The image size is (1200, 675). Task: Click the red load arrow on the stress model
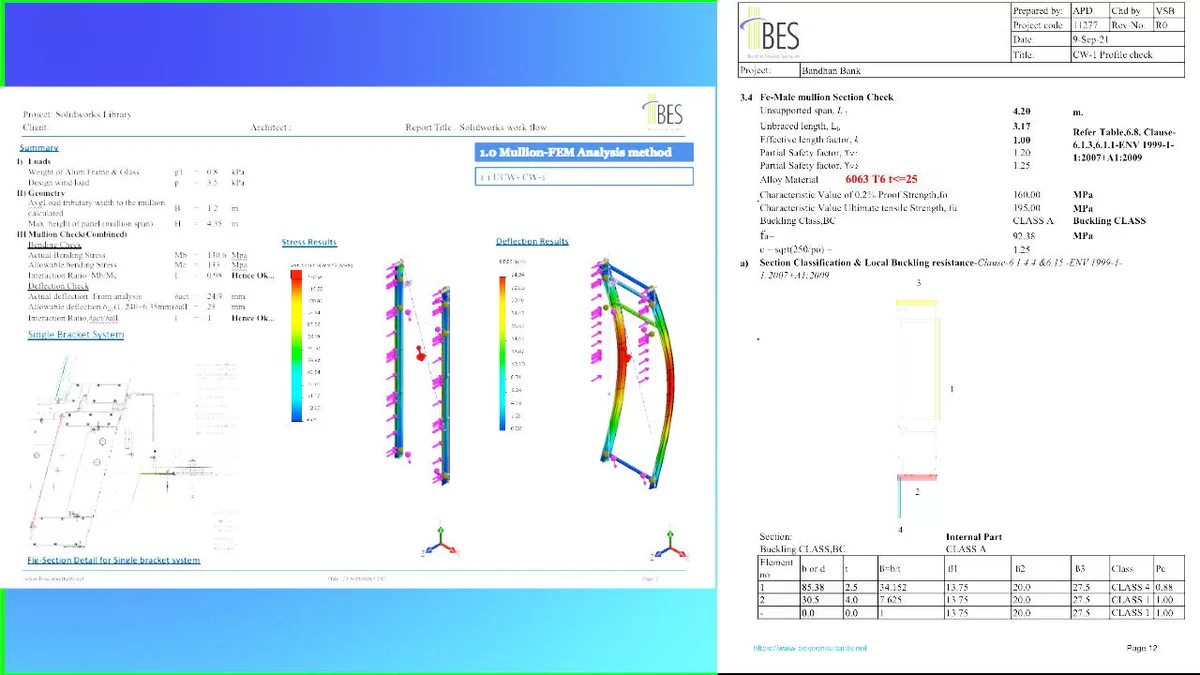coord(421,351)
